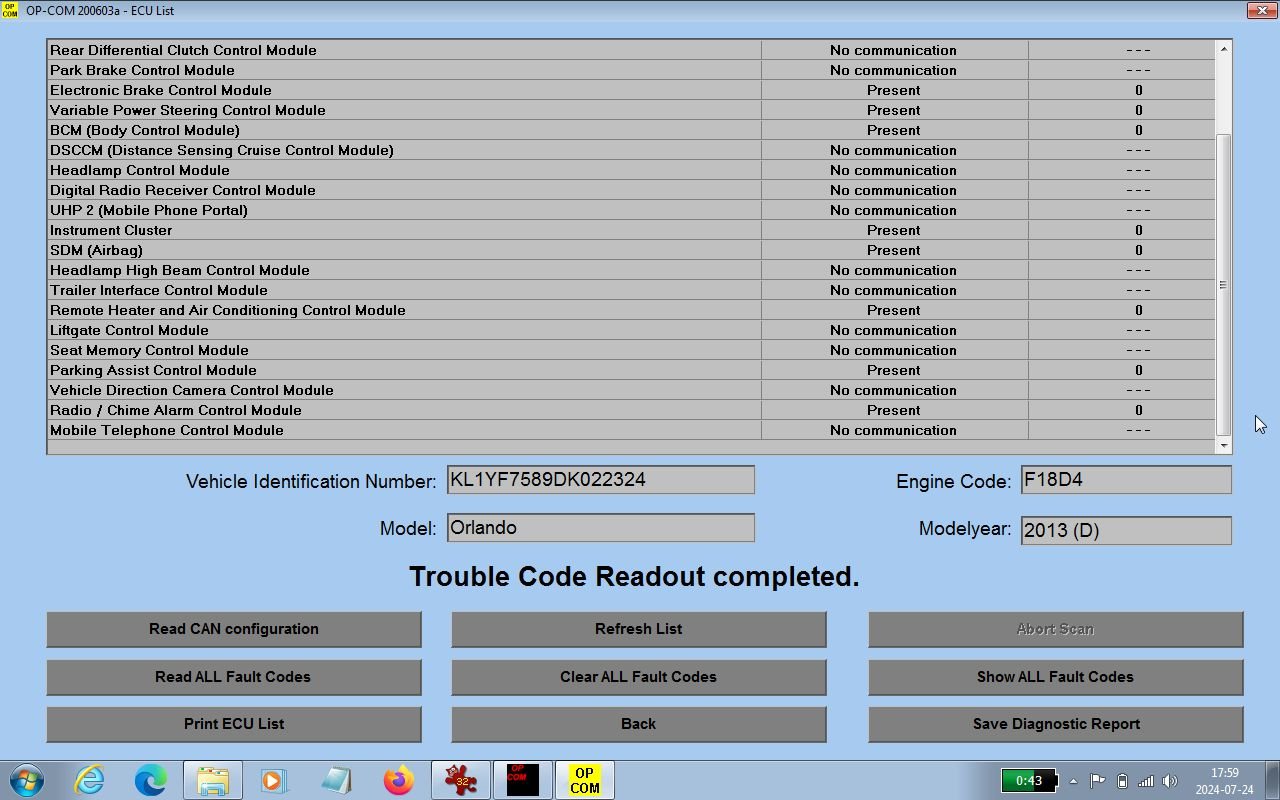The width and height of the screenshot is (1280, 800).
Task: Click Refresh List button
Action: [x=638, y=629]
